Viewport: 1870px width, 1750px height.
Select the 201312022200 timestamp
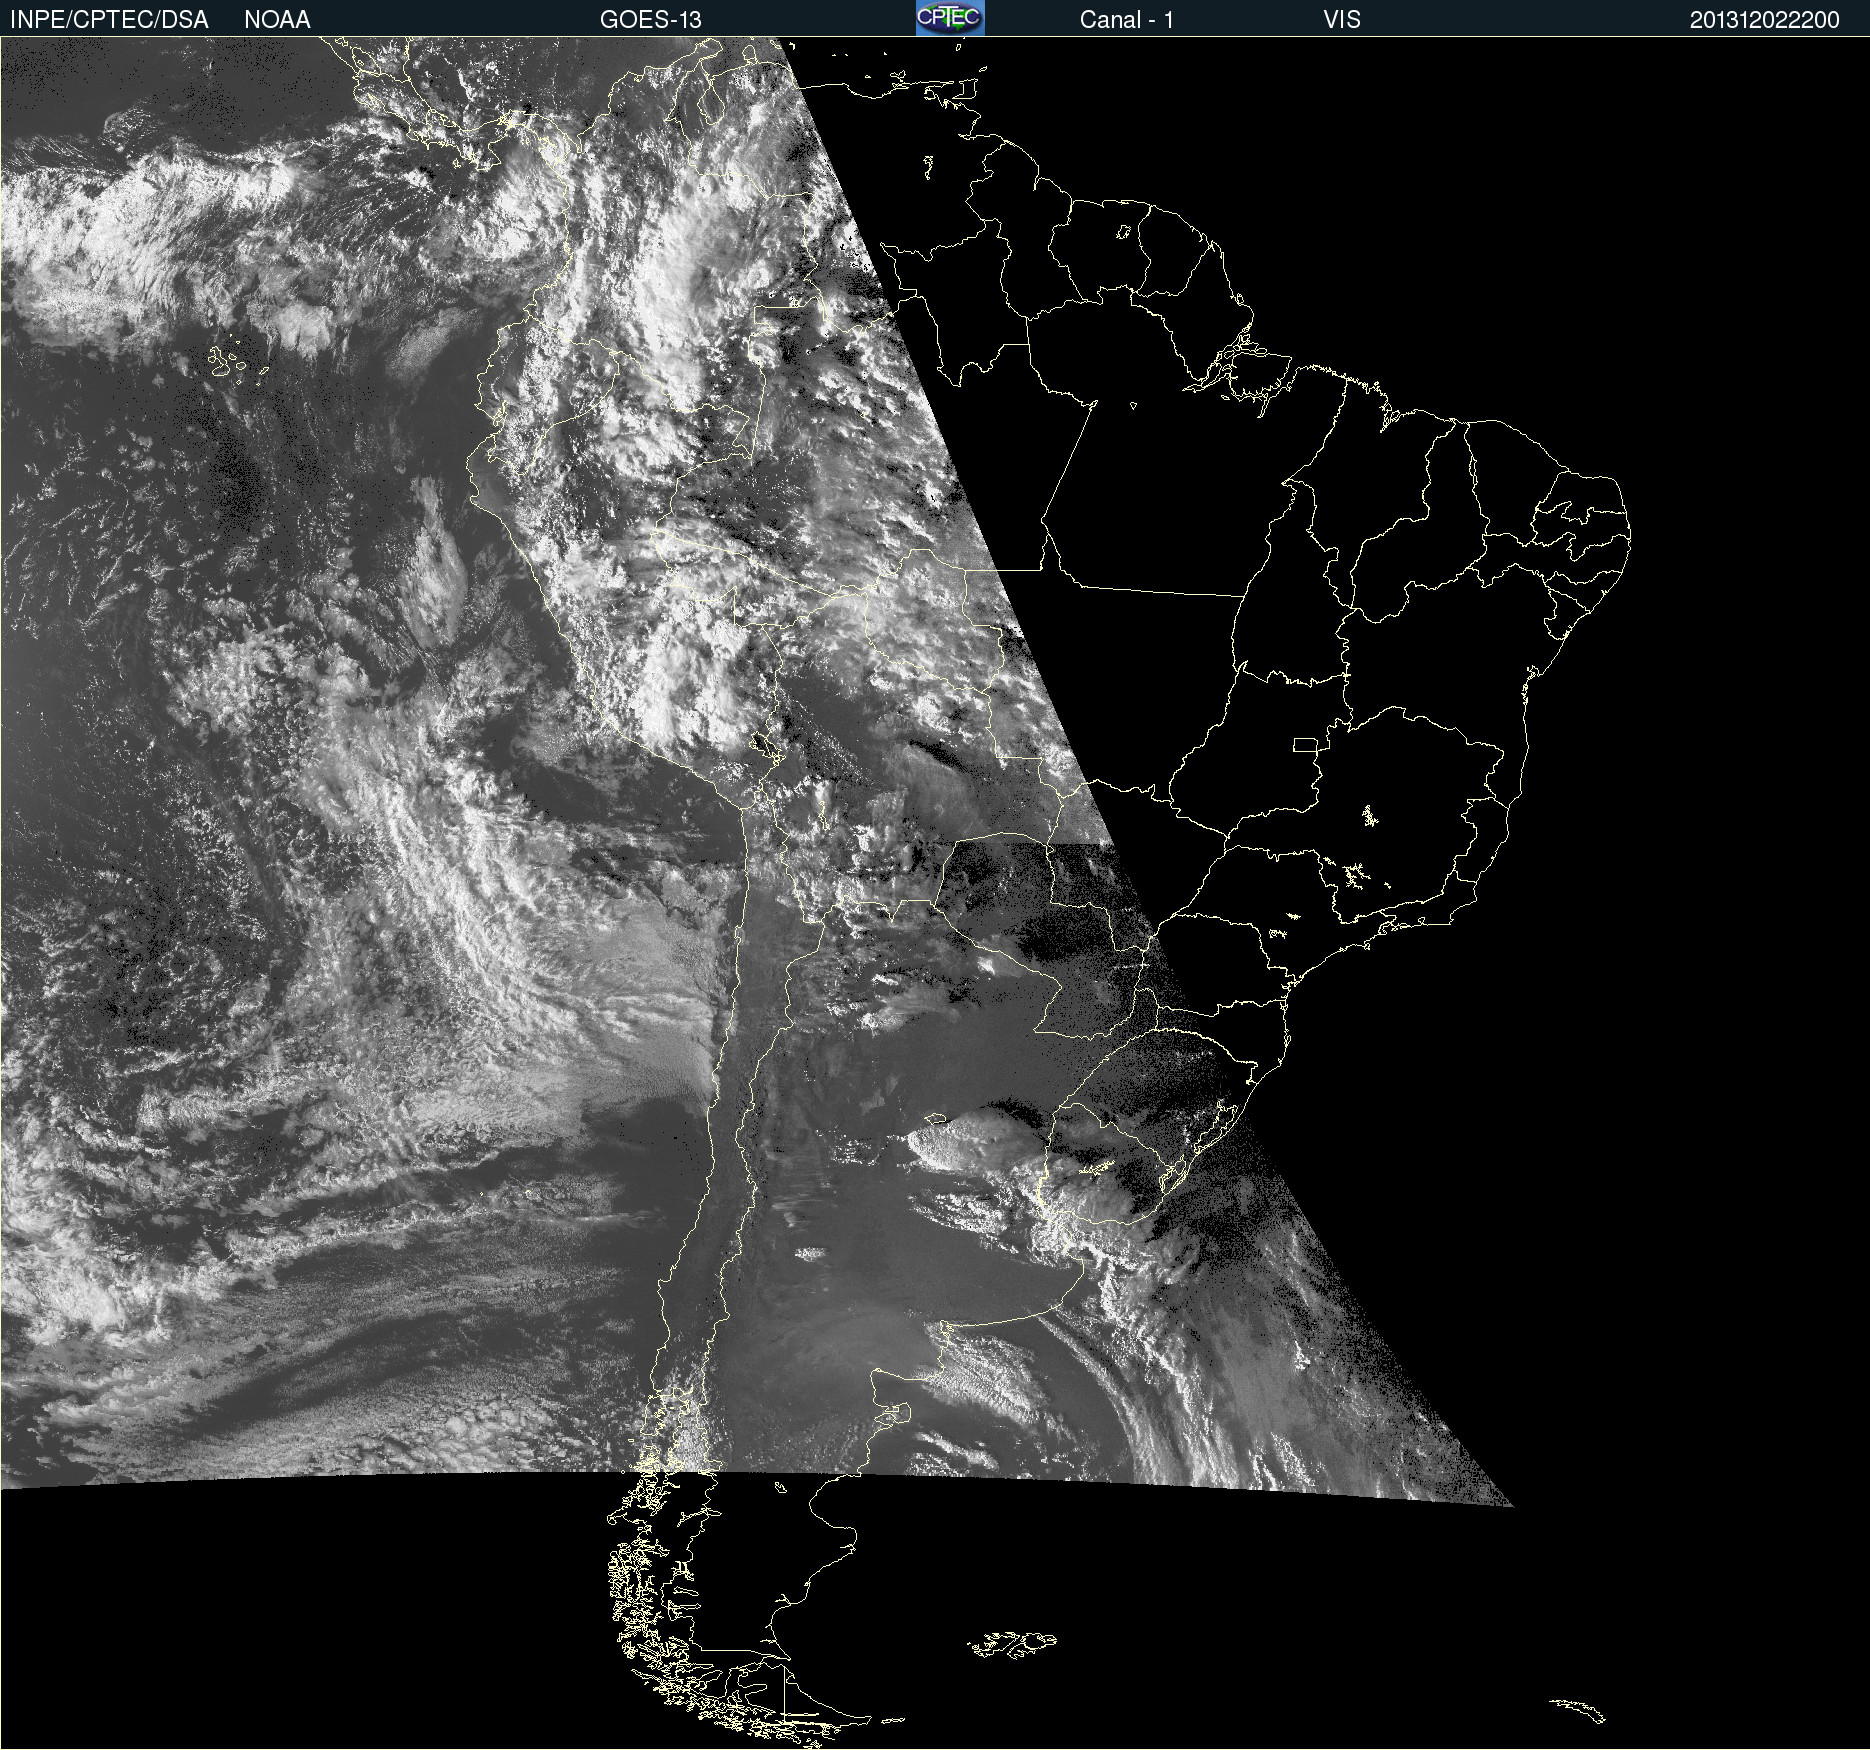point(1764,20)
